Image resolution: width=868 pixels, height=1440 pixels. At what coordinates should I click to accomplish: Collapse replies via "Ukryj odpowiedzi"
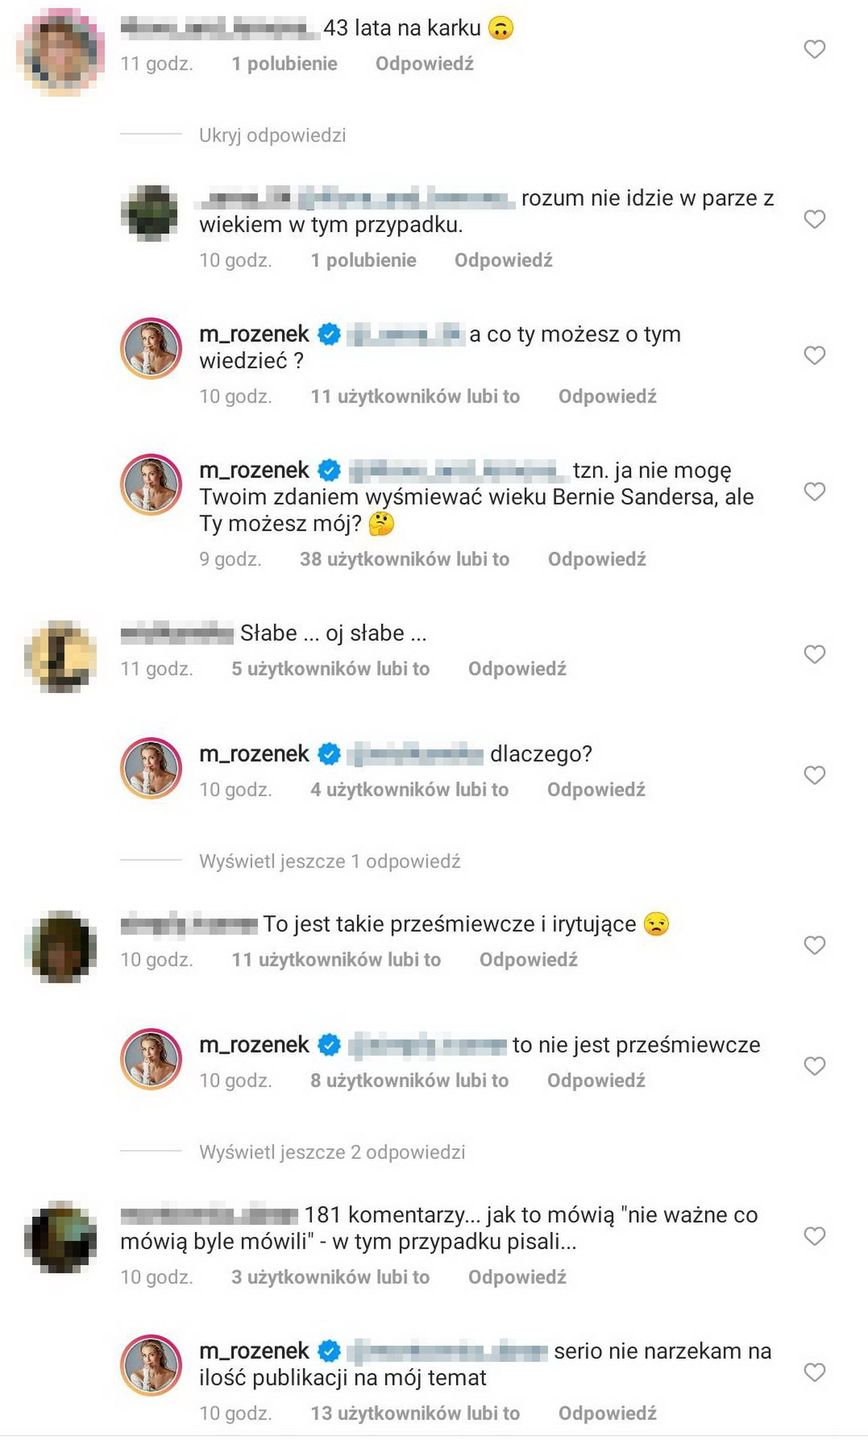pyautogui.click(x=271, y=135)
